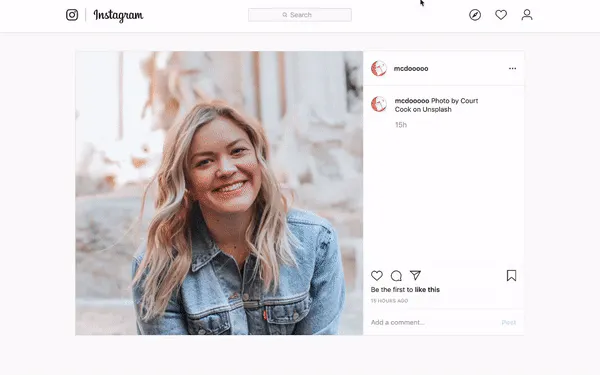
Task: Click the mcdooooo avatar in post header
Action: click(379, 68)
